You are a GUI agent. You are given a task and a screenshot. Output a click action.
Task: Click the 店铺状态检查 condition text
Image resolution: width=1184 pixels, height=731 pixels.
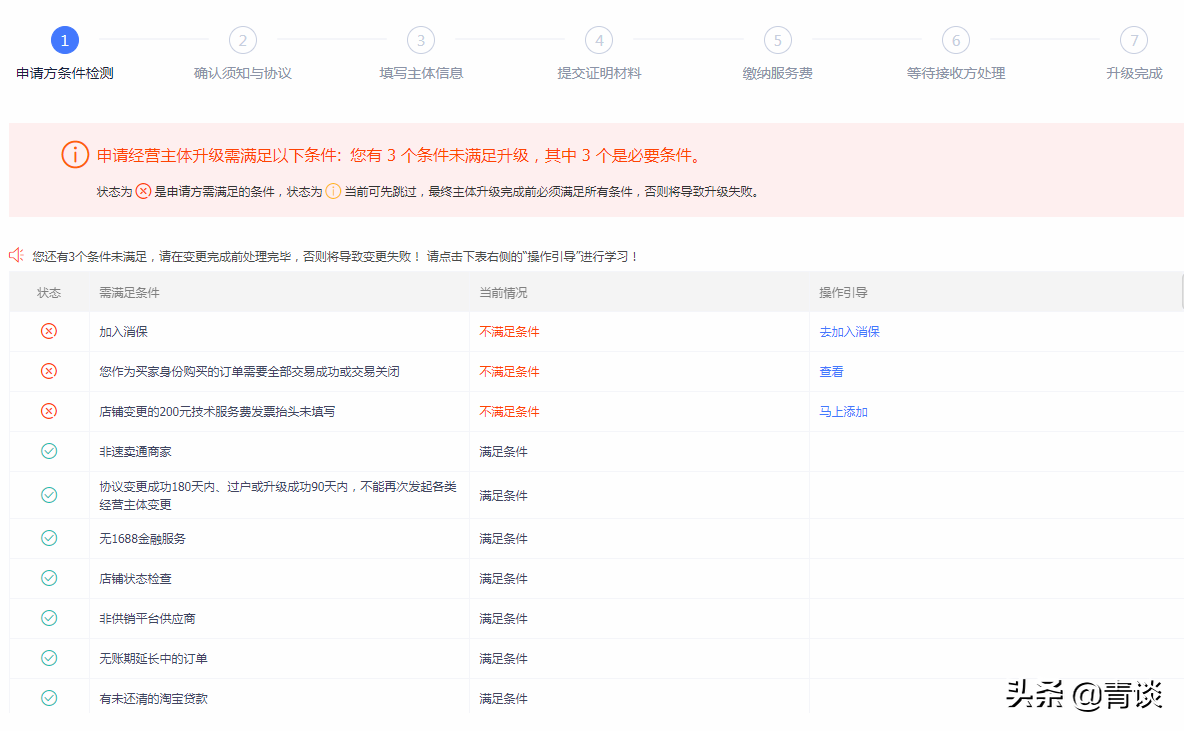135,578
